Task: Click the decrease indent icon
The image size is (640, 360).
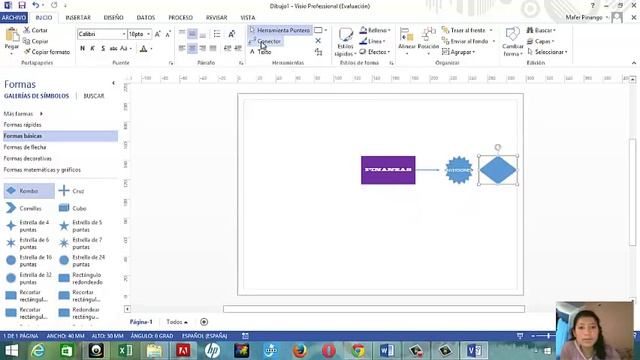Action: [227, 48]
